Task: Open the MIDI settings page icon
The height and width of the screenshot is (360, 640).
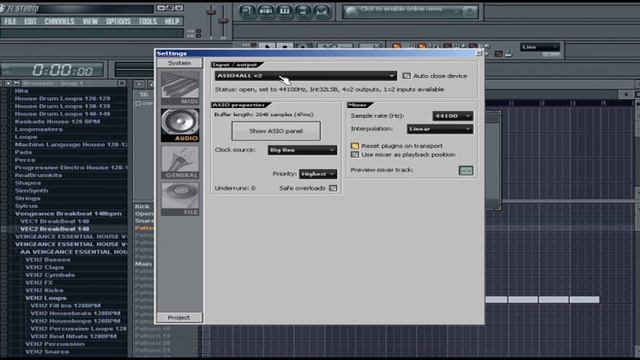Action: pos(180,88)
